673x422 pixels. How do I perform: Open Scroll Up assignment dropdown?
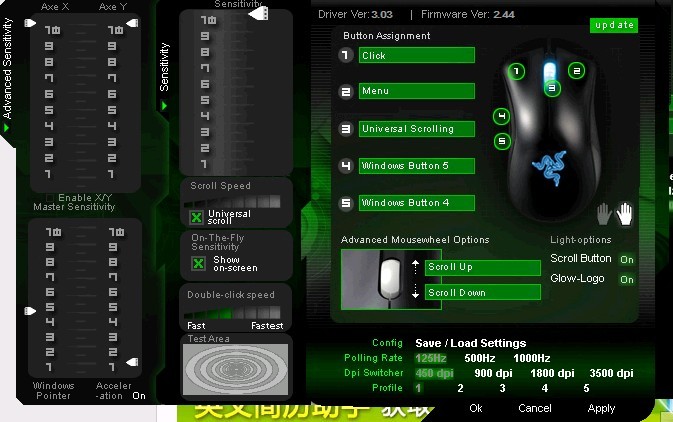pyautogui.click(x=483, y=267)
